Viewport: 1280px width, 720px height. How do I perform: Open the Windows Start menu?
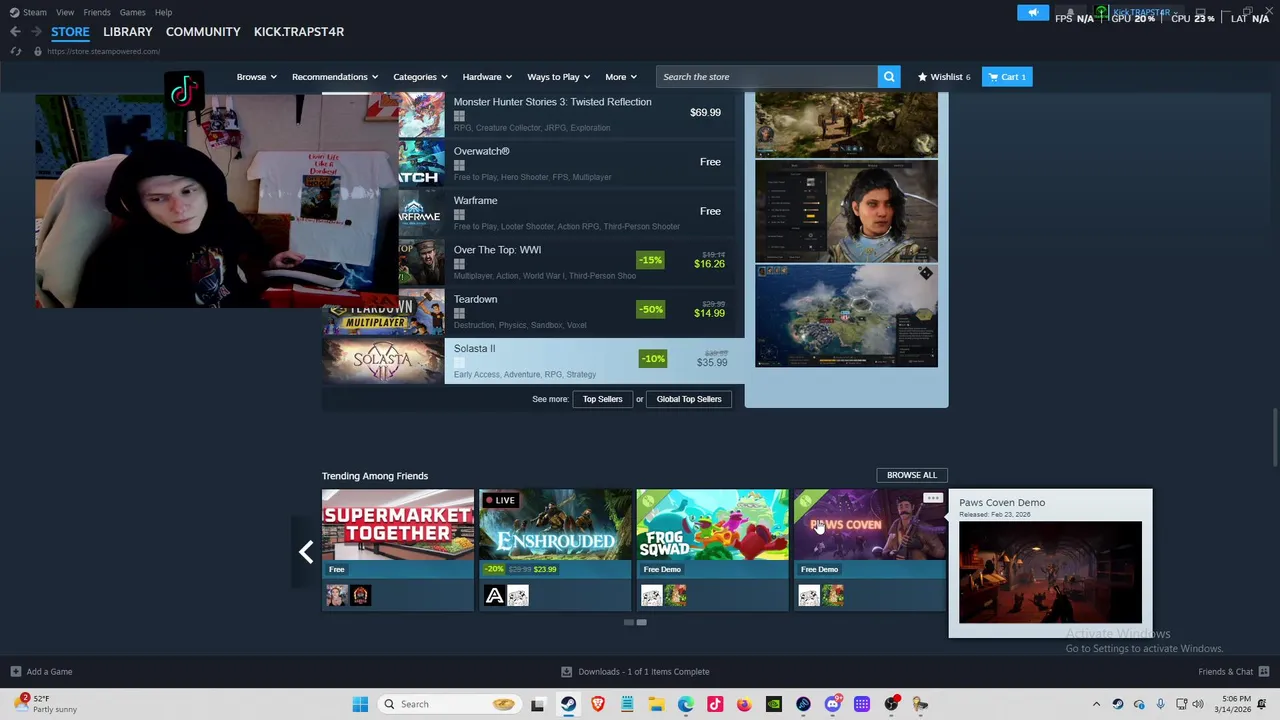point(360,704)
